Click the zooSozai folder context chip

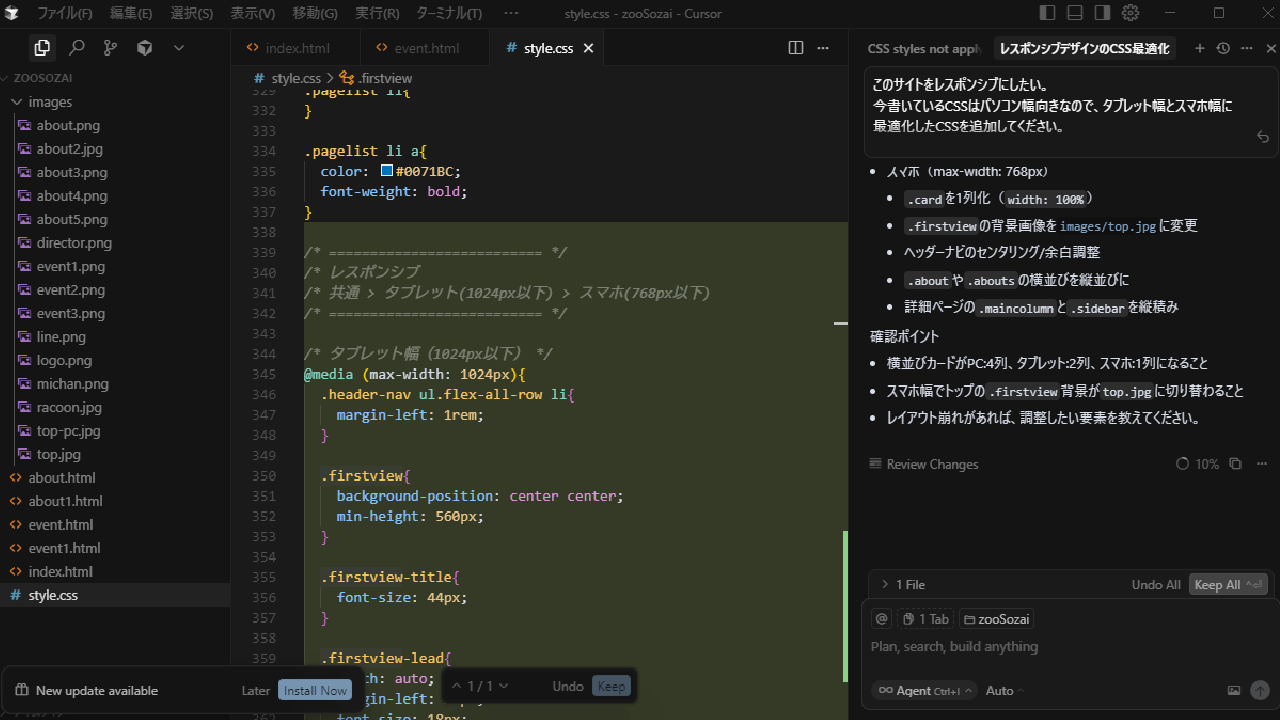point(996,619)
